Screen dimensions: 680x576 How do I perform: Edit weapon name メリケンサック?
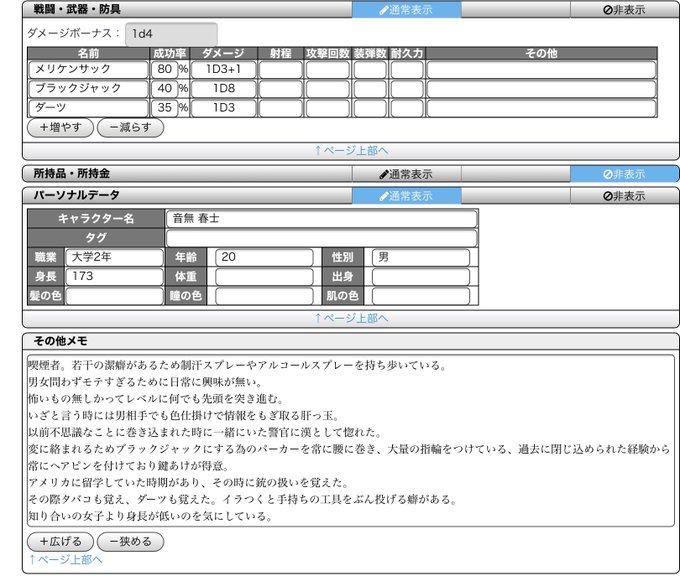(x=88, y=69)
